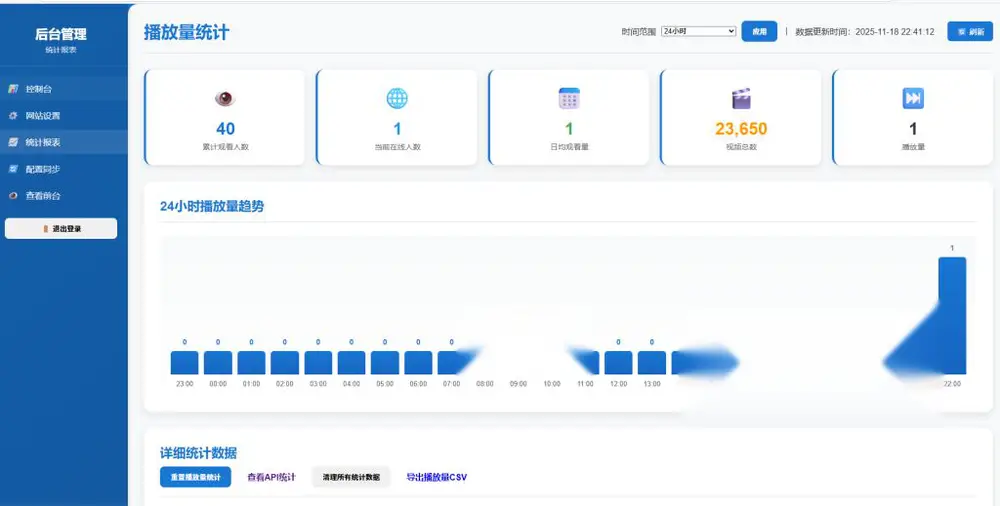Click the globe icon above 当前在线人数

397,98
